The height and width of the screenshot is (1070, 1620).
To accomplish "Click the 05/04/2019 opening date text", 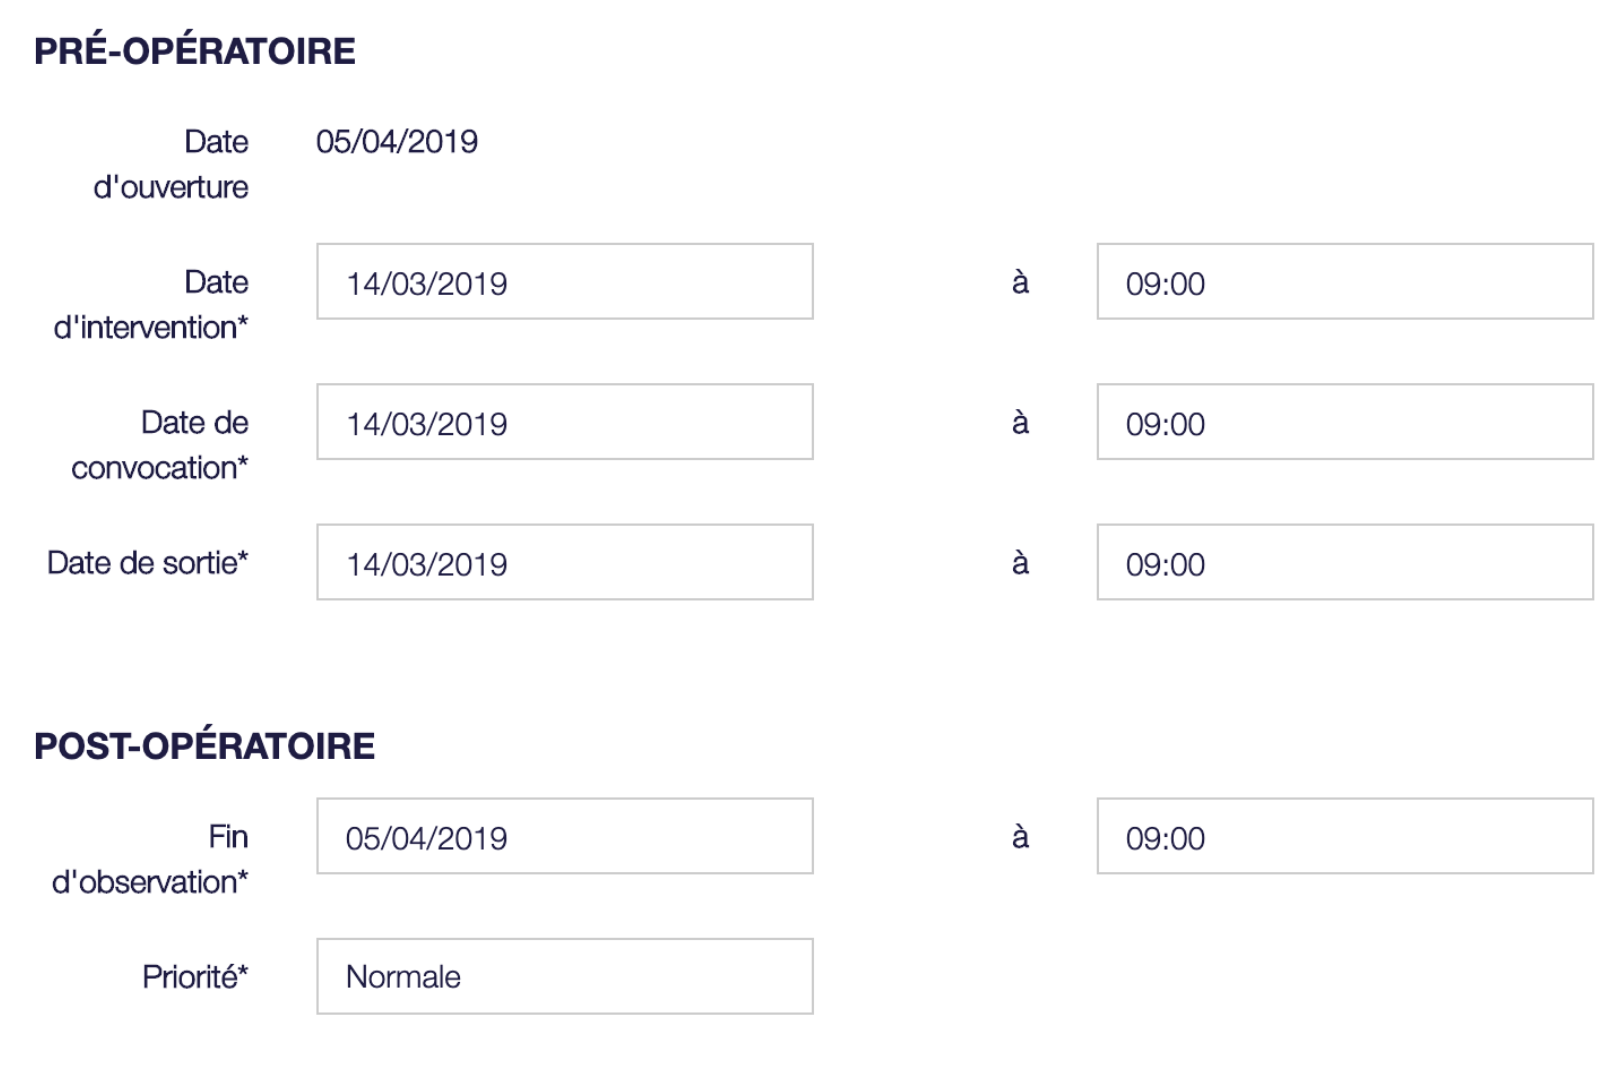I will tap(397, 141).
